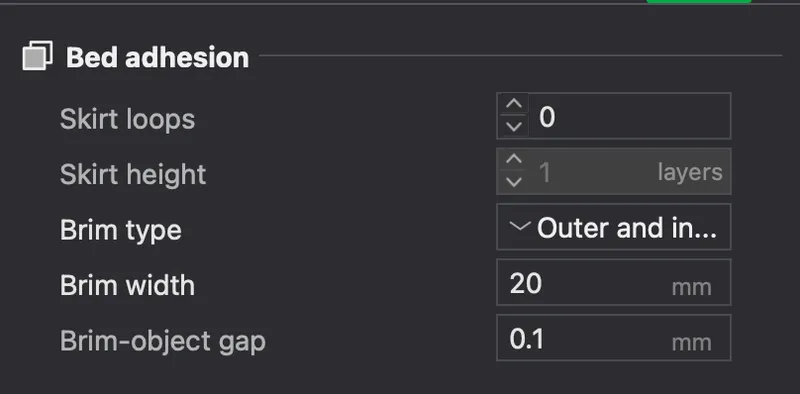Increase Skirt height with up arrow
This screenshot has width=800, height=394.
513,160
